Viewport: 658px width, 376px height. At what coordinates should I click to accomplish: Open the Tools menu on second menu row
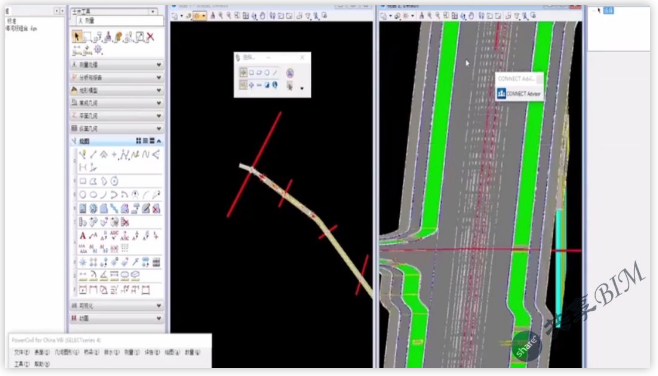(x=21, y=364)
